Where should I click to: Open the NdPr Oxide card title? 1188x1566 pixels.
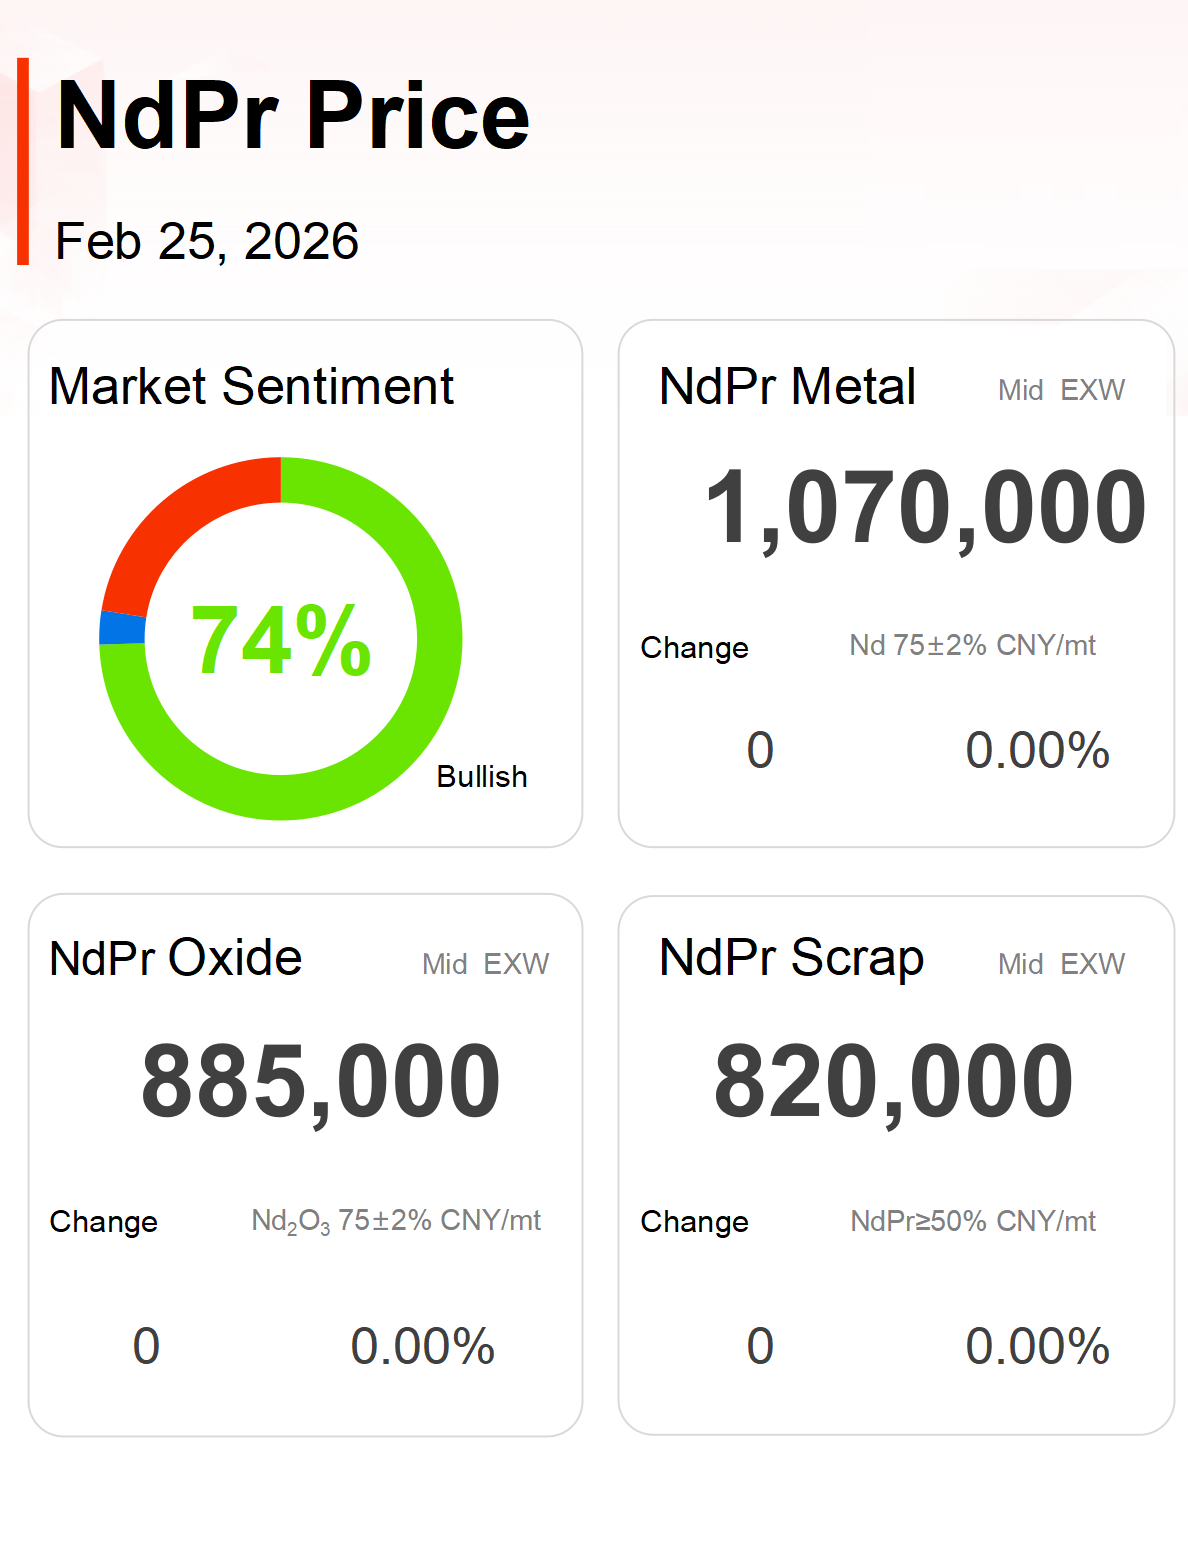pos(176,958)
